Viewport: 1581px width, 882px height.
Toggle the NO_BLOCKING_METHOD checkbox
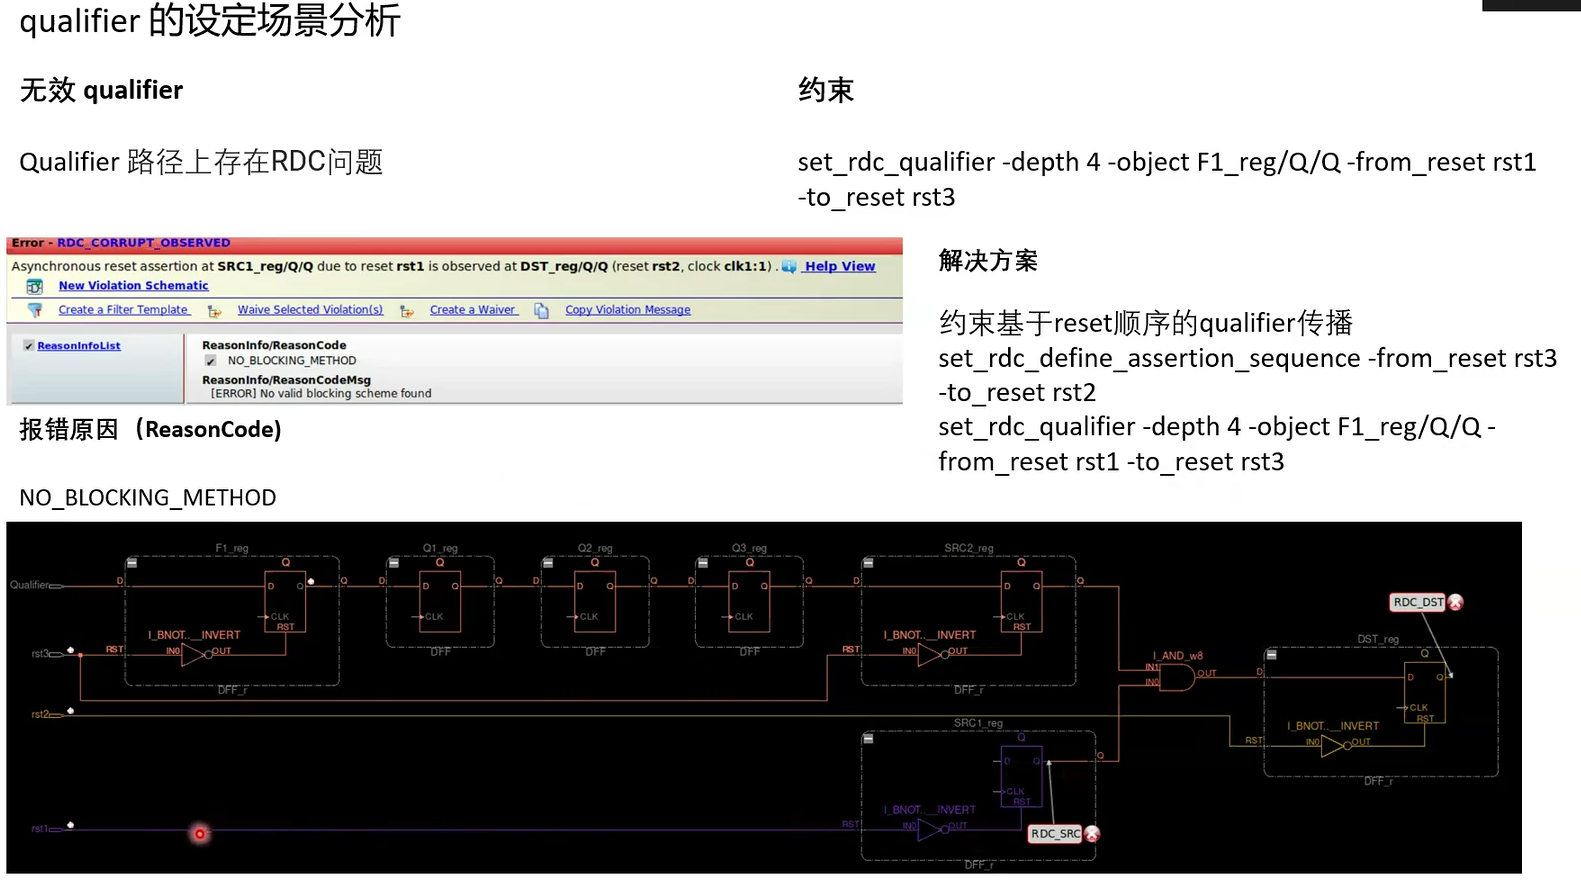pos(210,361)
